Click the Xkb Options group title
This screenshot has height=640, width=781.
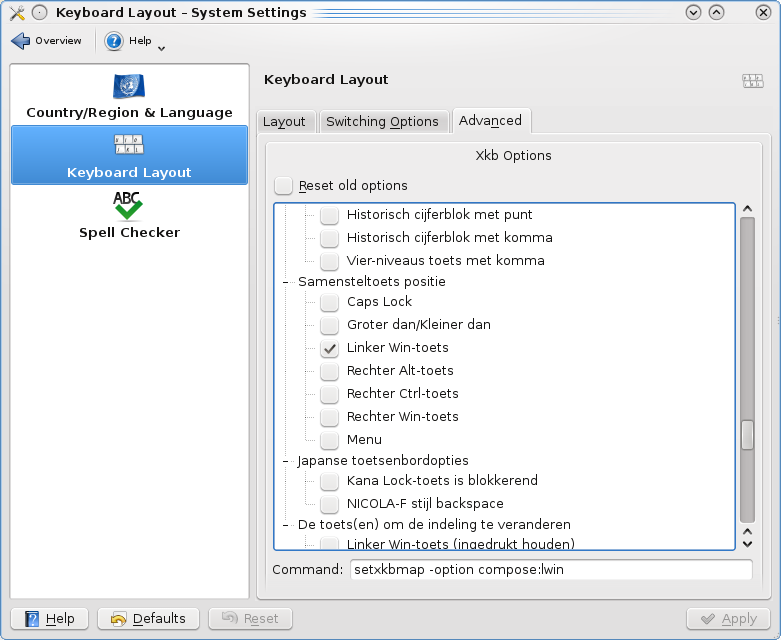pyautogui.click(x=513, y=155)
